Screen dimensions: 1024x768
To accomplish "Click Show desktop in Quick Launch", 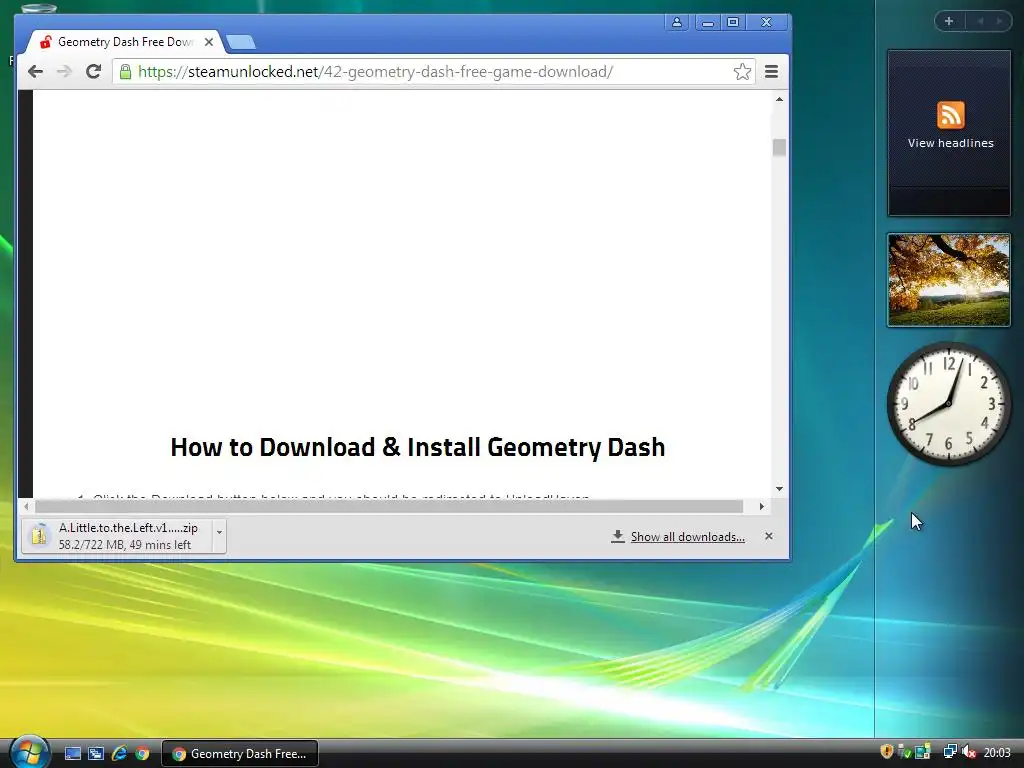I will point(73,754).
